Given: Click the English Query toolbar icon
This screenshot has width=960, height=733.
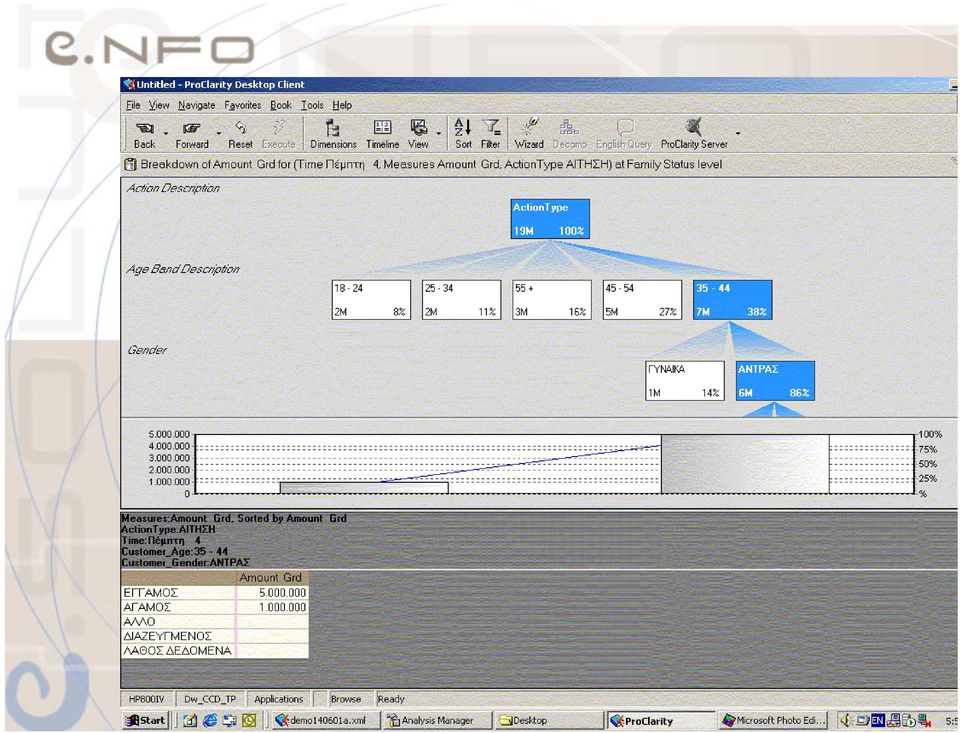Looking at the screenshot, I should [624, 134].
